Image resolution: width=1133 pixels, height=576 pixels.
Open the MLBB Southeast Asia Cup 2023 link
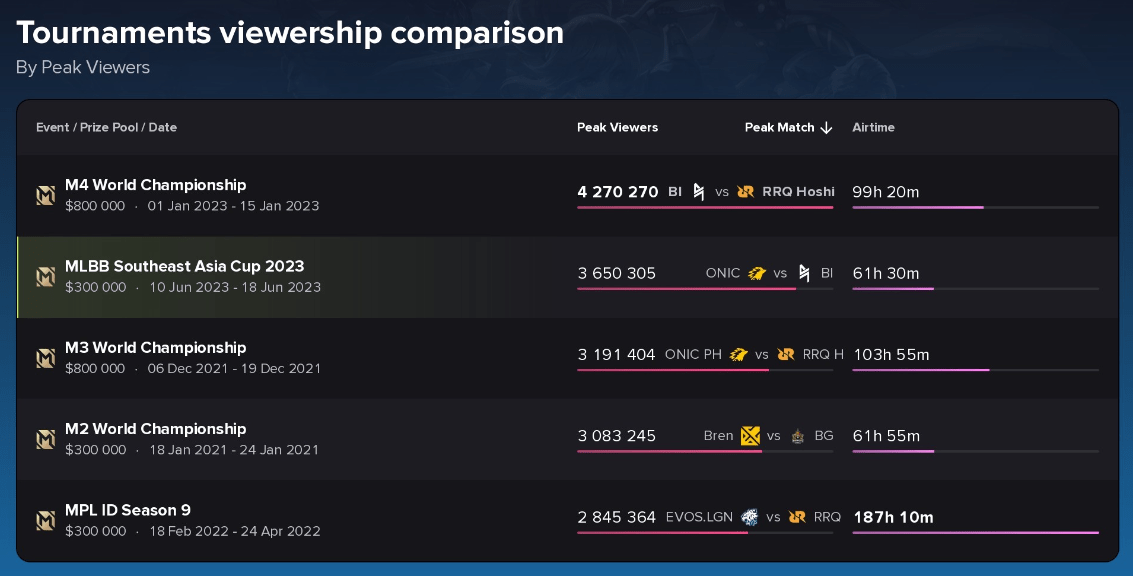click(x=184, y=266)
